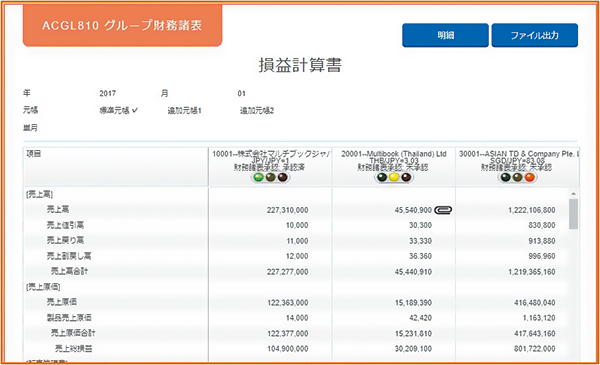The width and height of the screenshot is (600, 365).
Task: Click the cell value 416,480,040
Action: (535, 303)
